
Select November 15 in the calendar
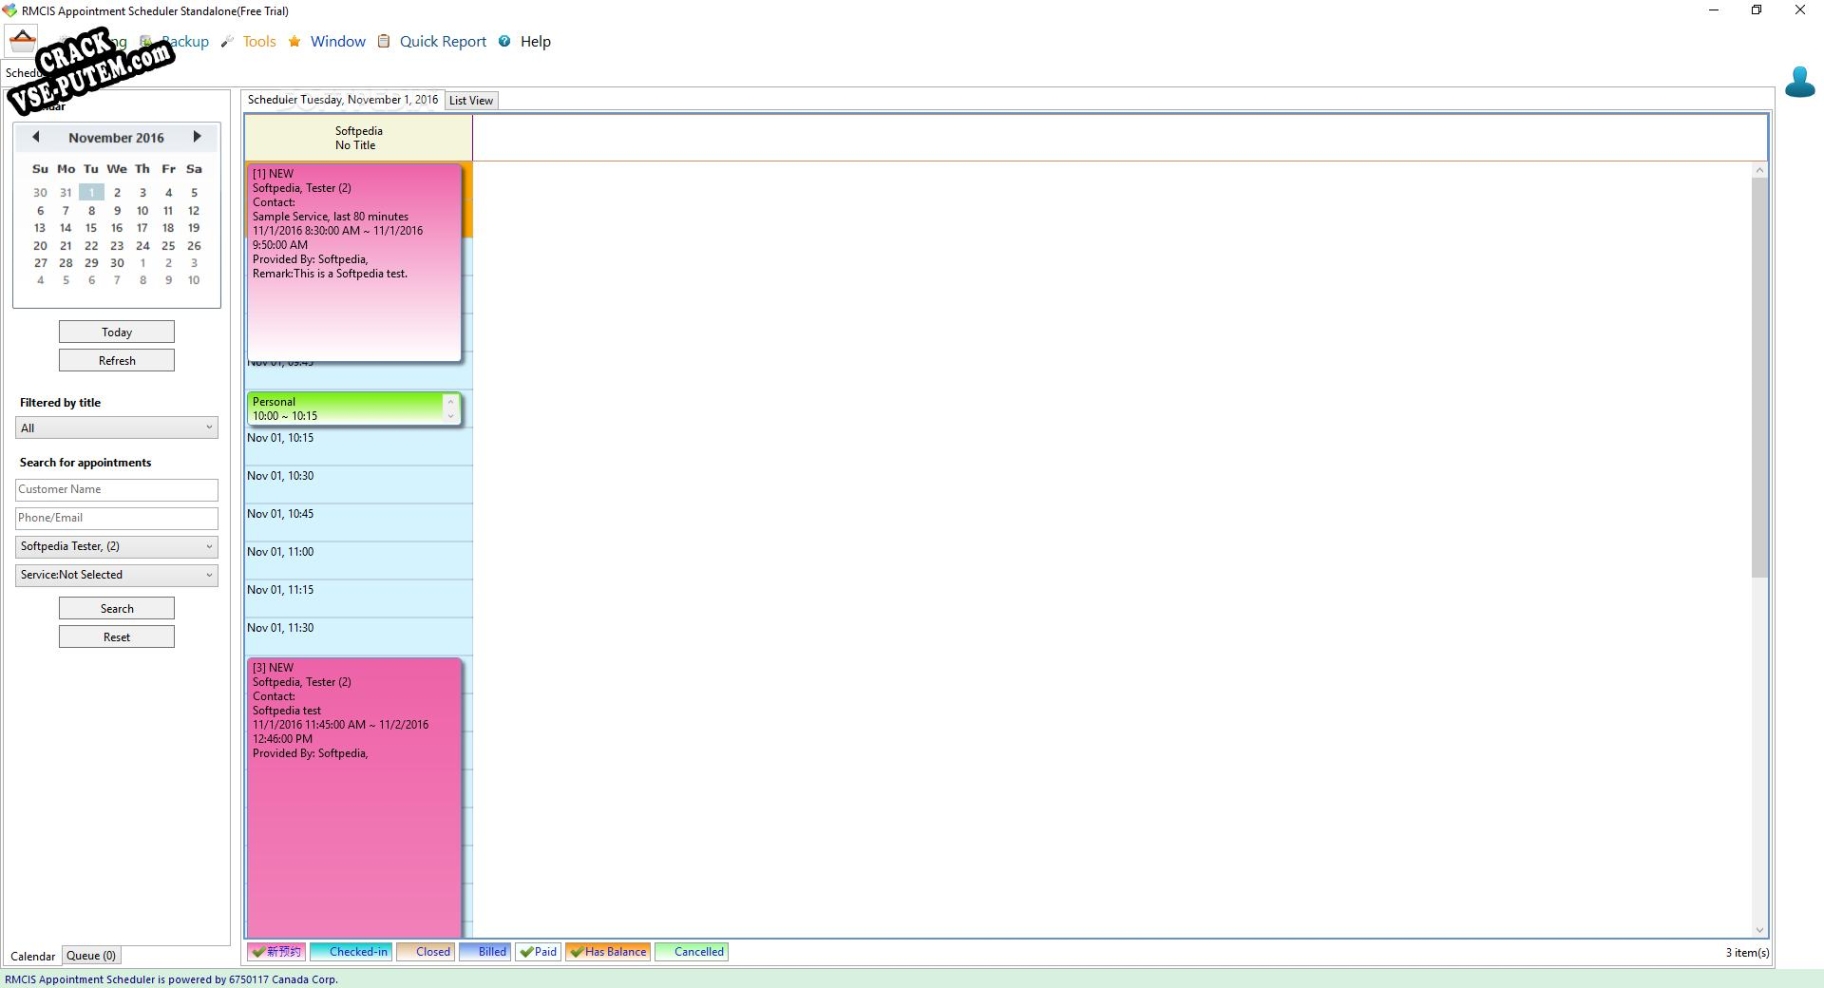pos(91,228)
